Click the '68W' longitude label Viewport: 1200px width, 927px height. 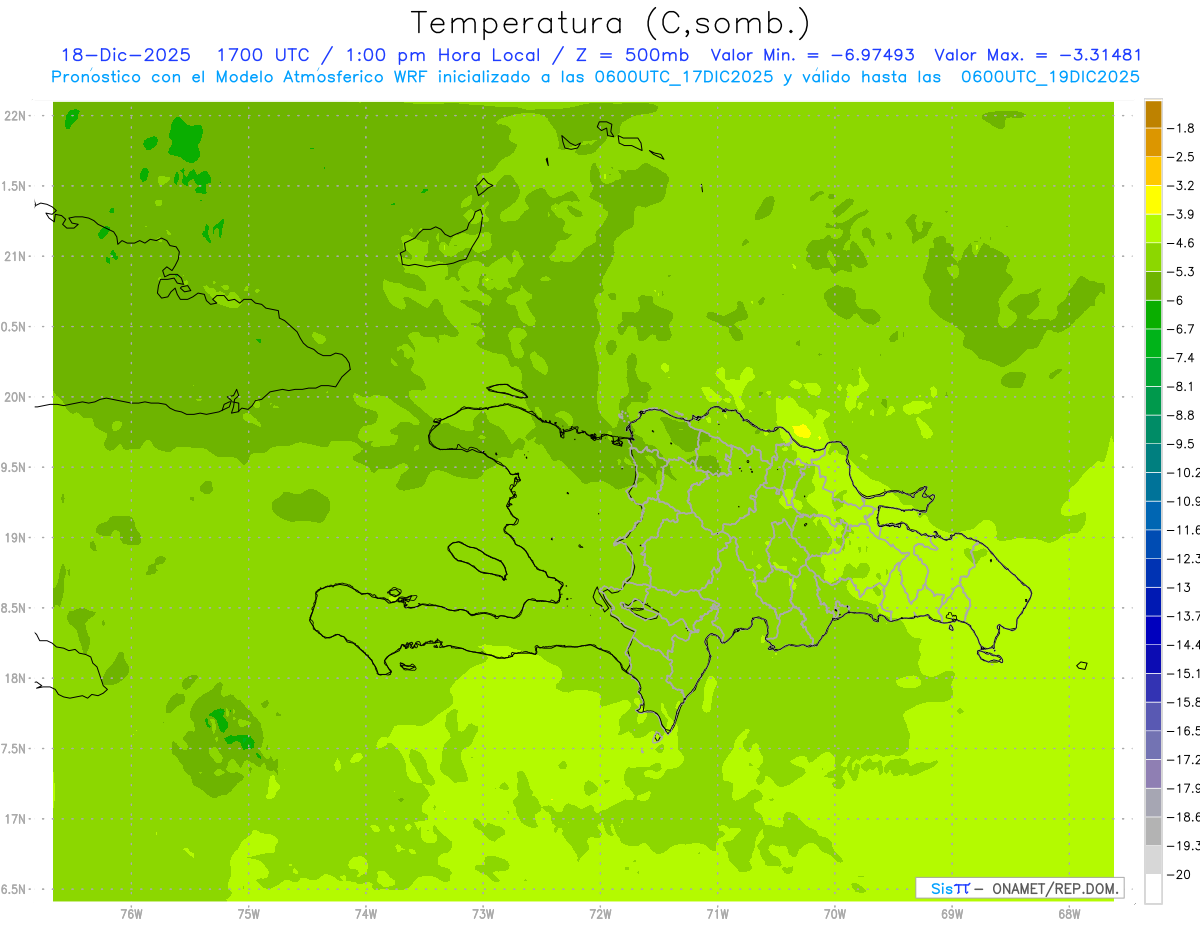tap(1069, 914)
